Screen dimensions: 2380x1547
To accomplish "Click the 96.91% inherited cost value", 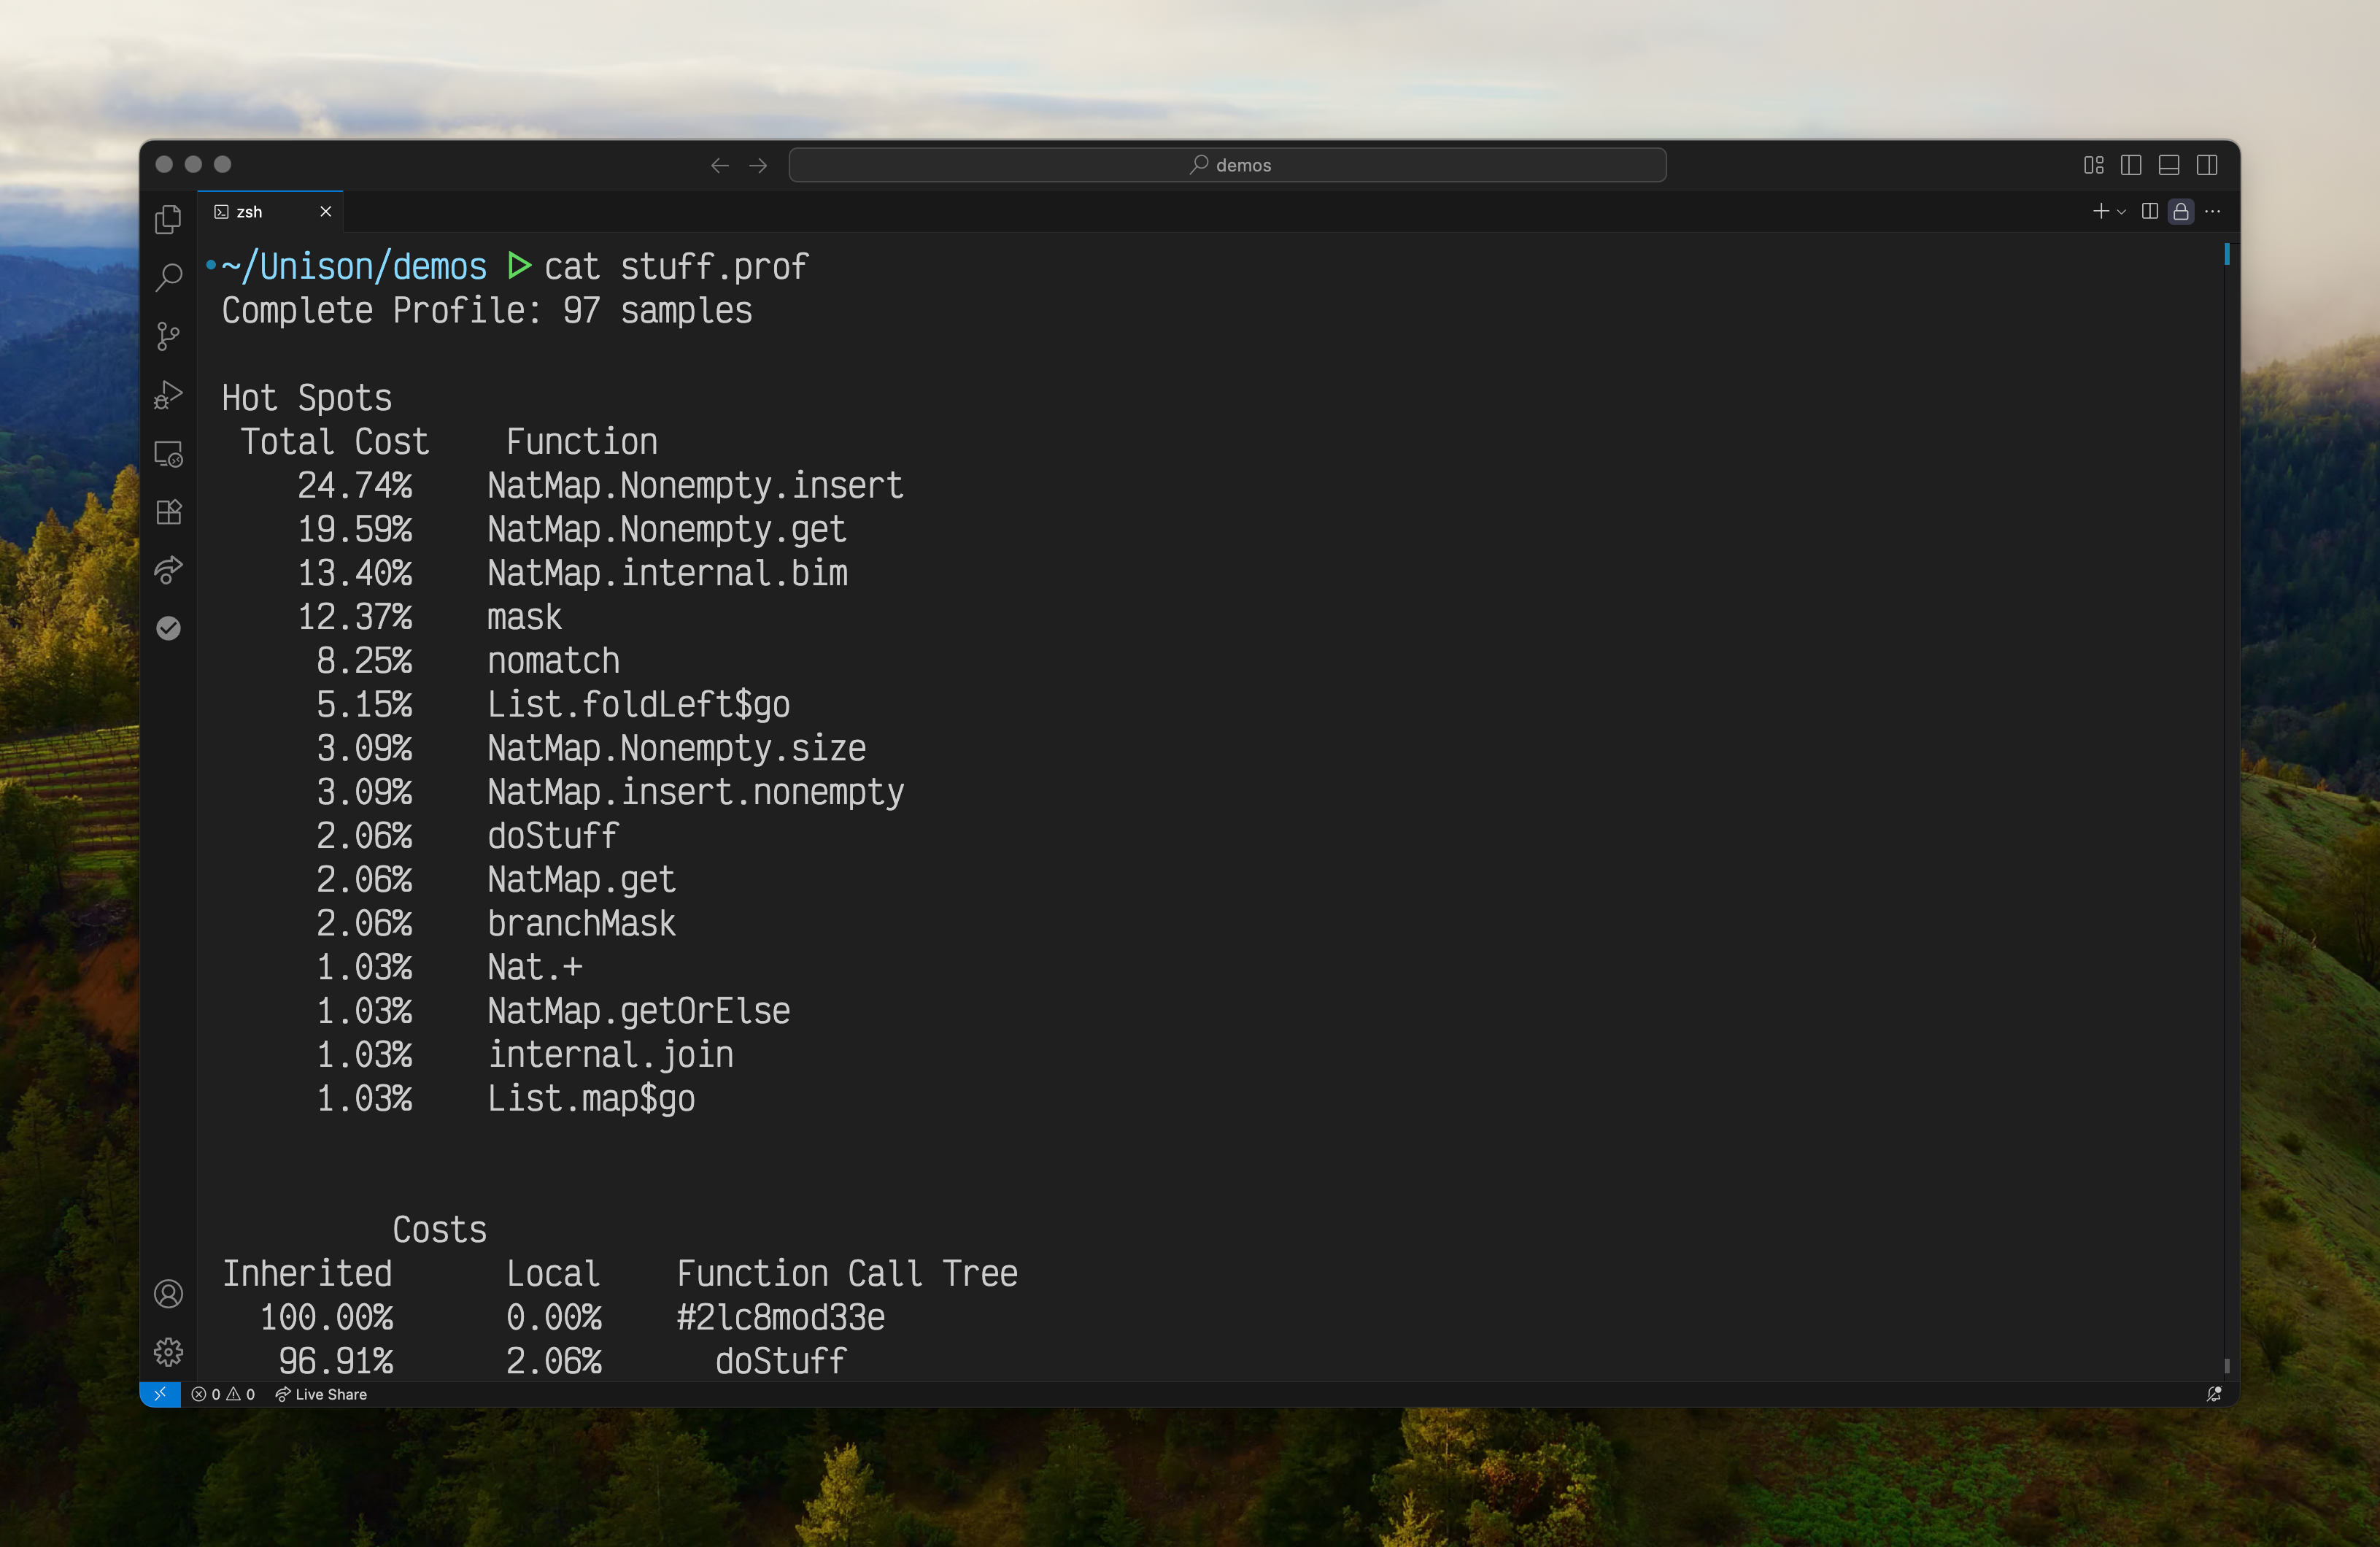I will coord(336,1362).
